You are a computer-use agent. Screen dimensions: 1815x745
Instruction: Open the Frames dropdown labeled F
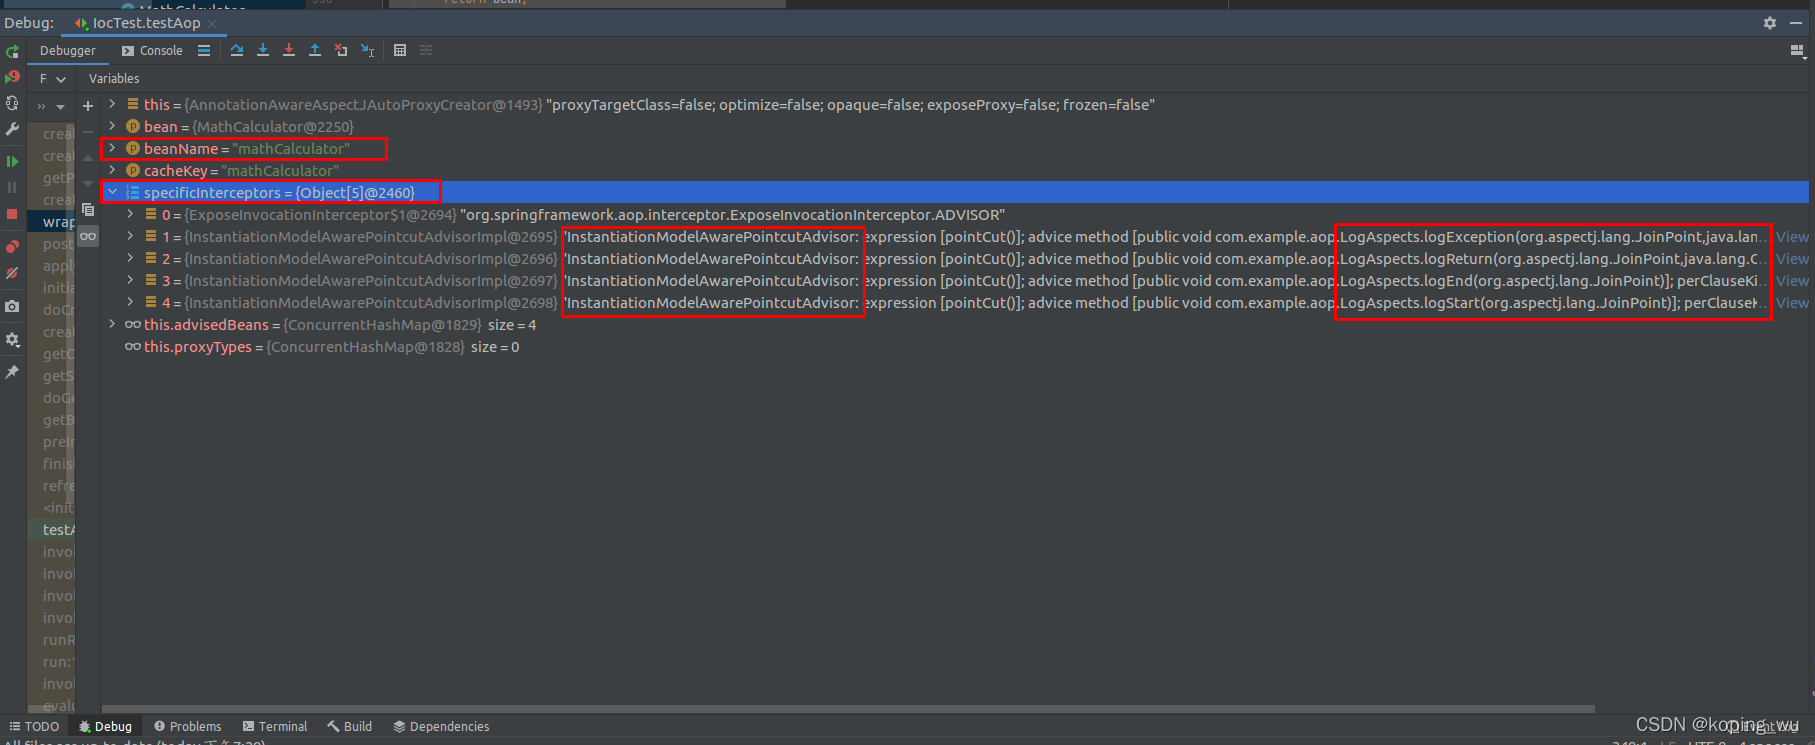coord(52,78)
